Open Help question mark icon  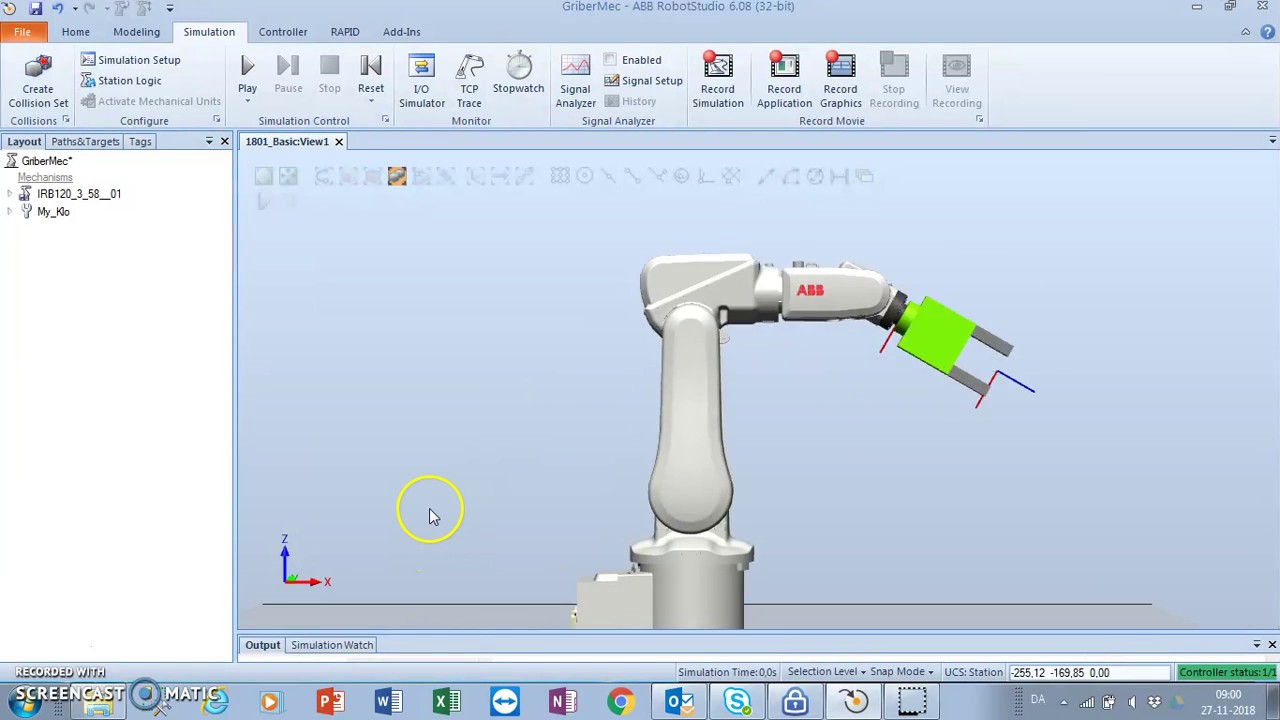point(1266,32)
